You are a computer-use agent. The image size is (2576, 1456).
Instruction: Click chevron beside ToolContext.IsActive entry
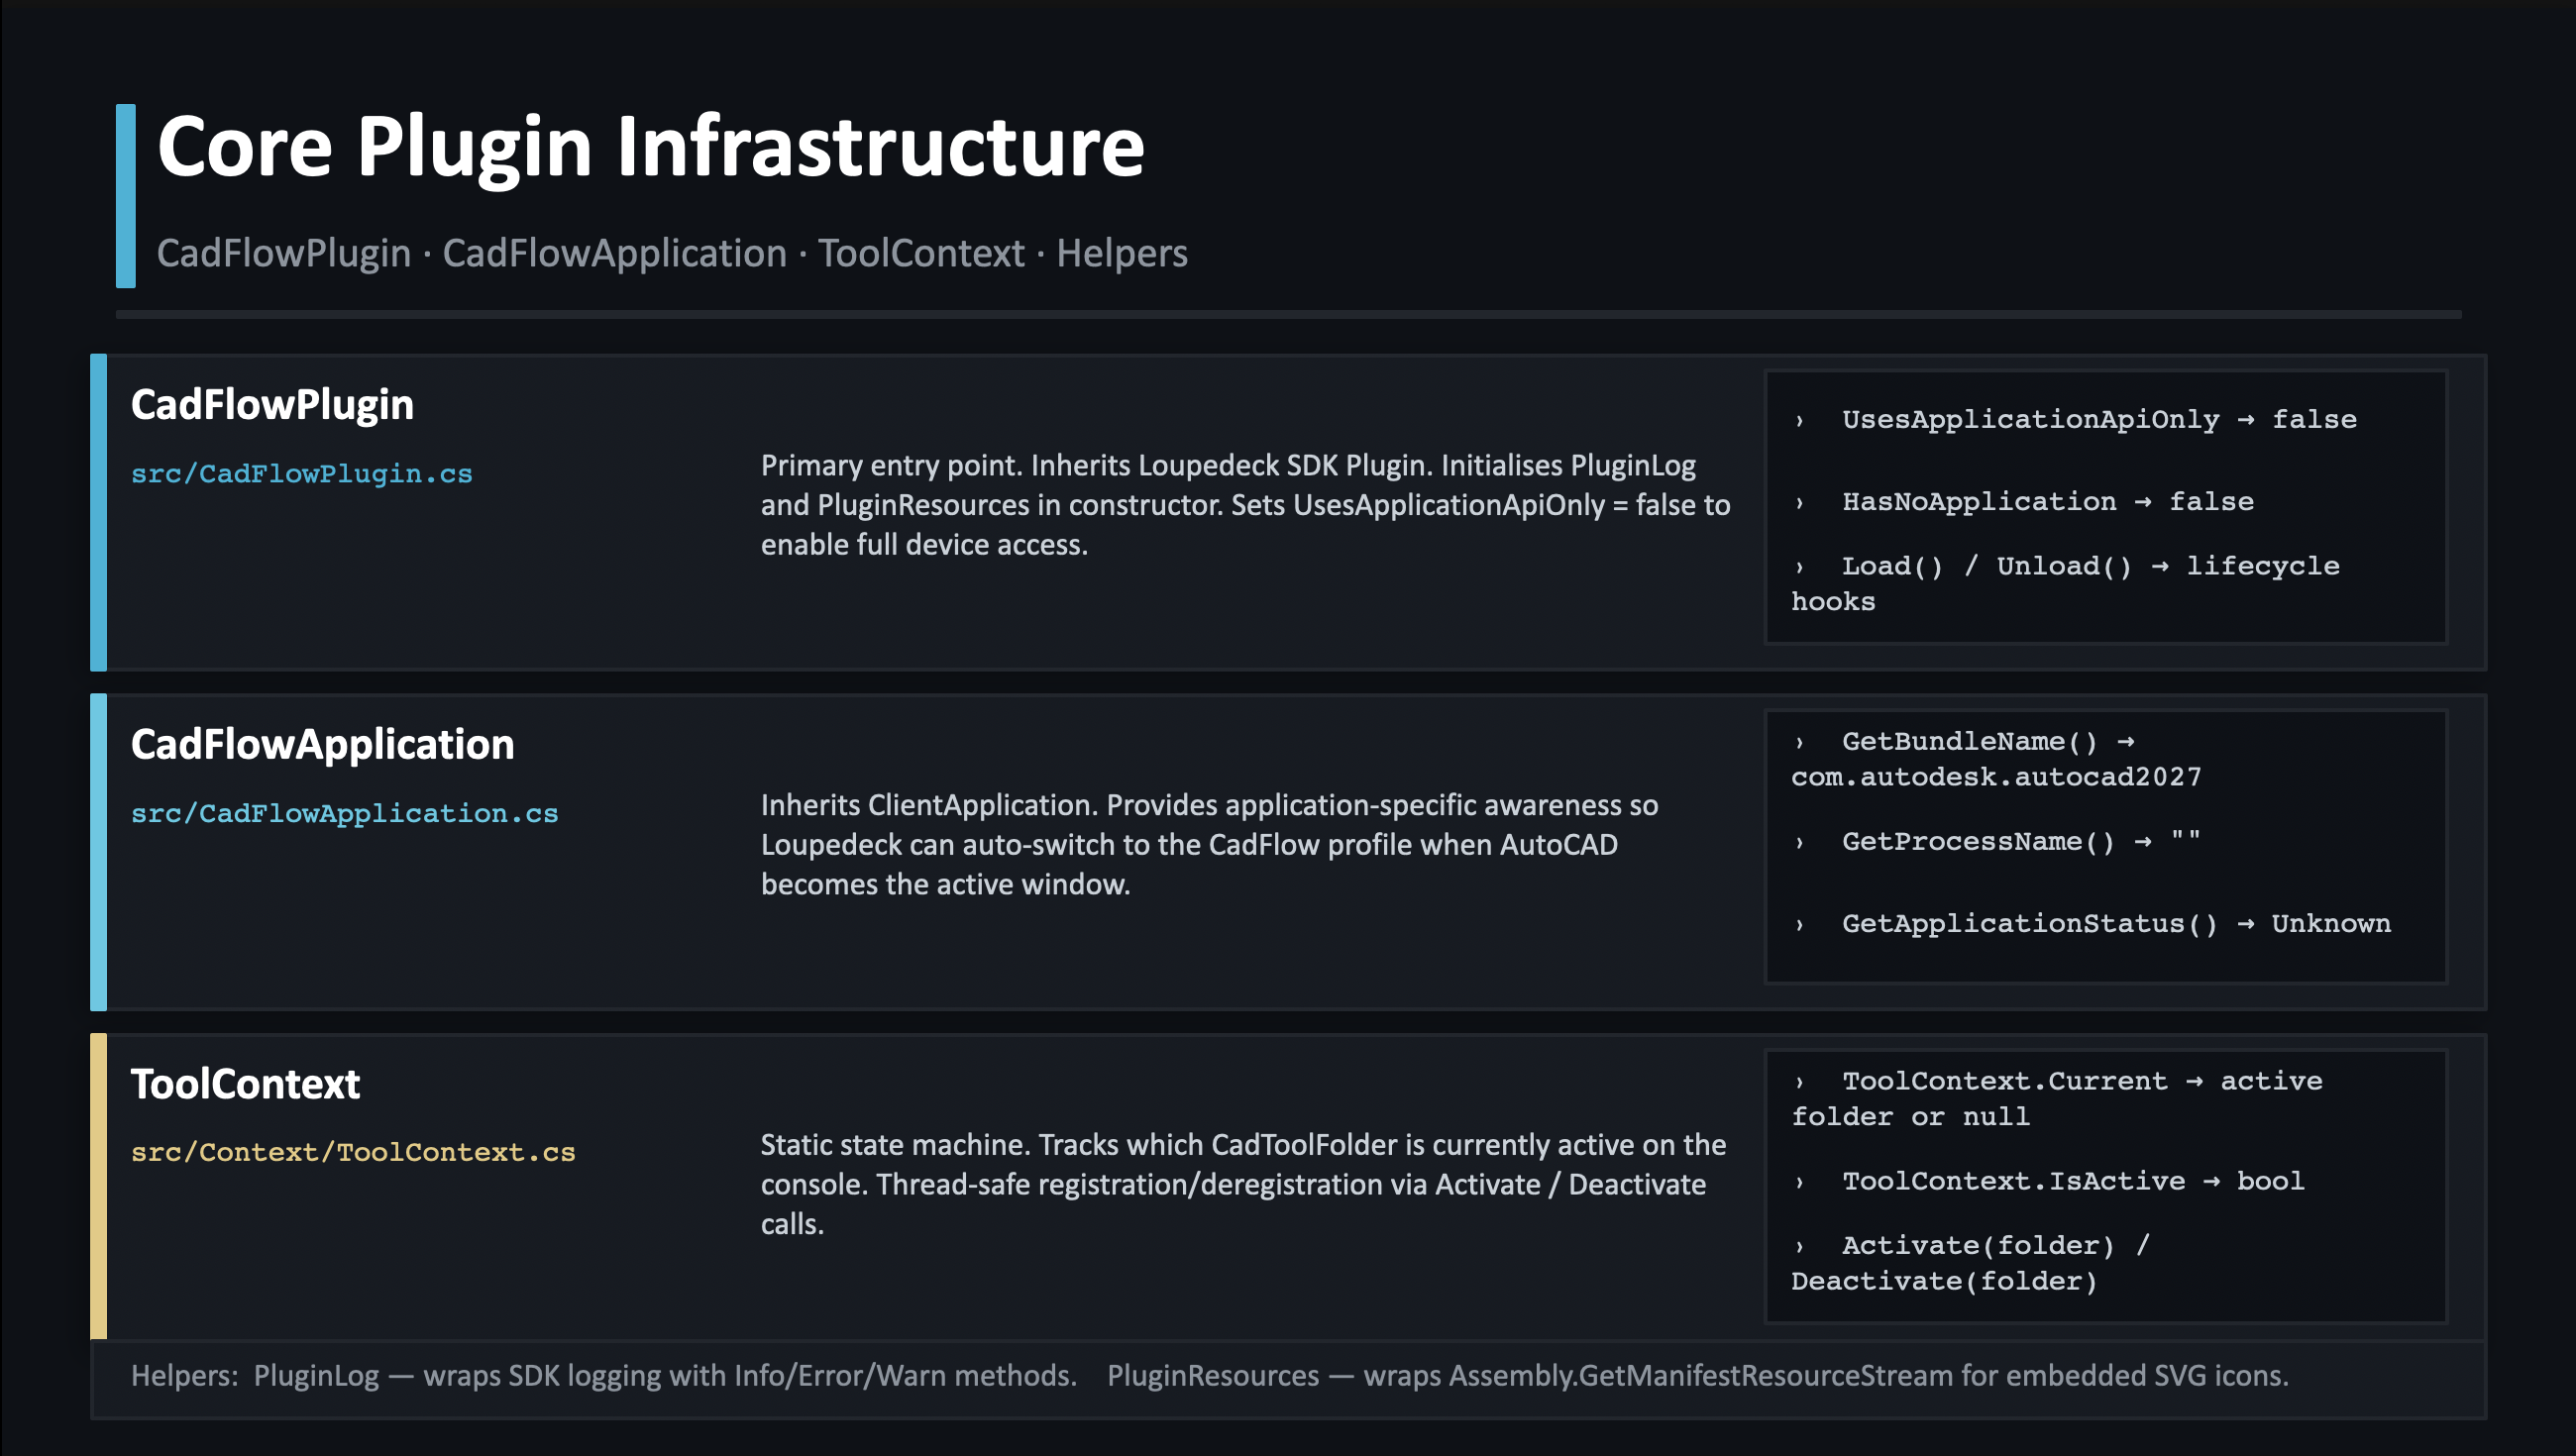1799,1182
